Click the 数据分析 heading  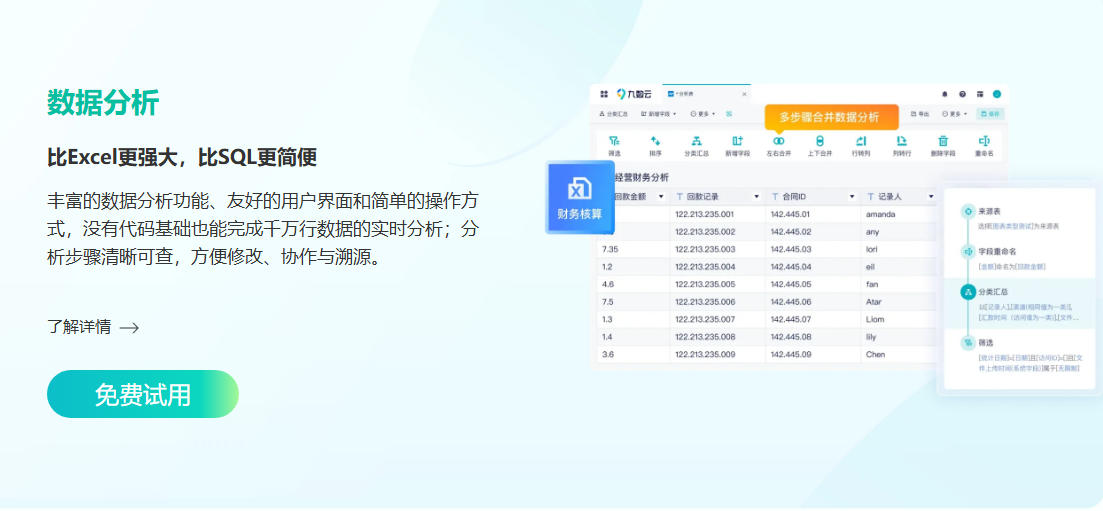tap(103, 103)
